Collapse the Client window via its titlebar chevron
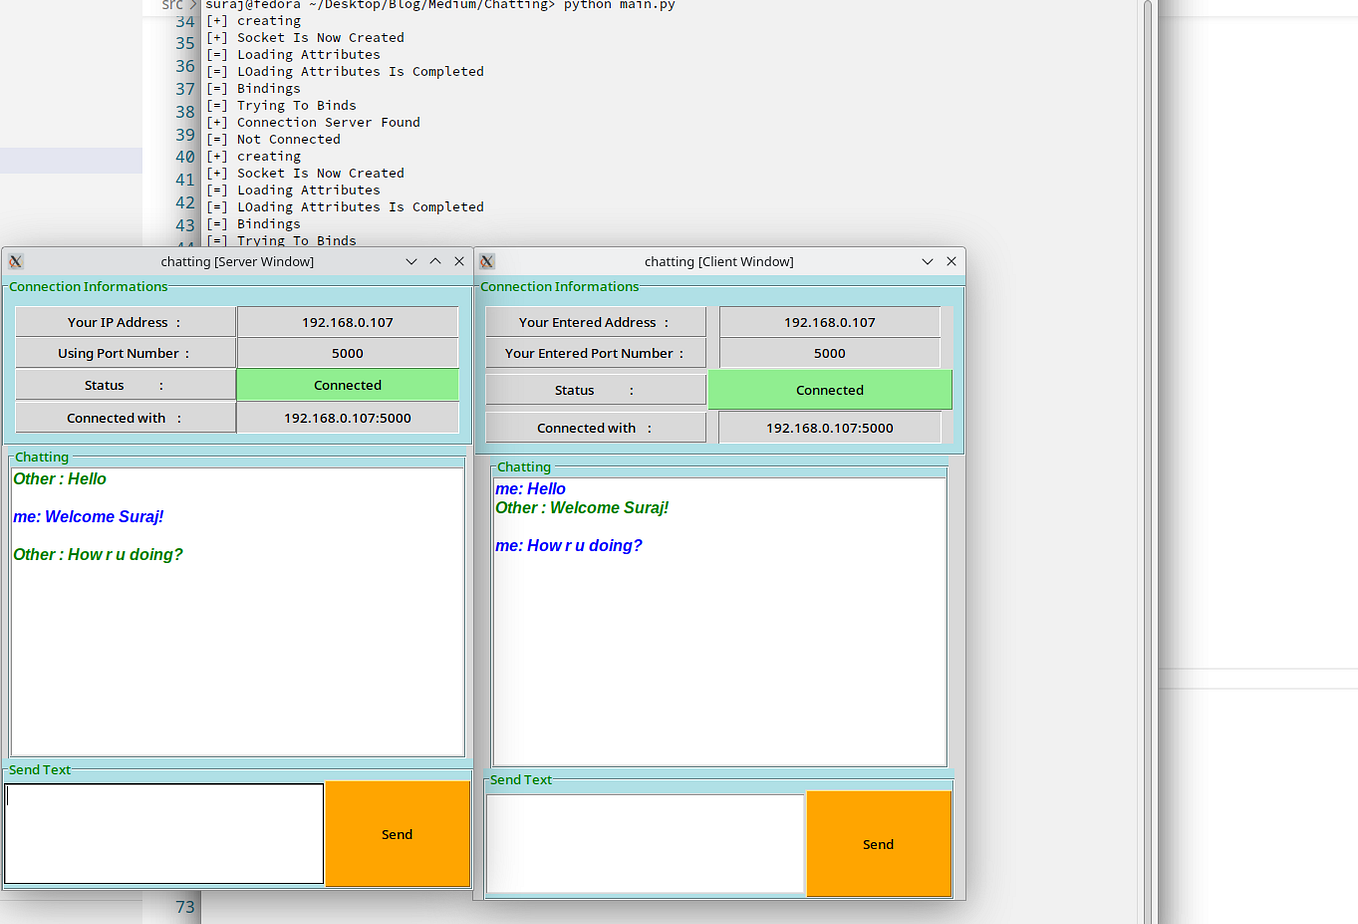The width and height of the screenshot is (1358, 924). tap(927, 261)
